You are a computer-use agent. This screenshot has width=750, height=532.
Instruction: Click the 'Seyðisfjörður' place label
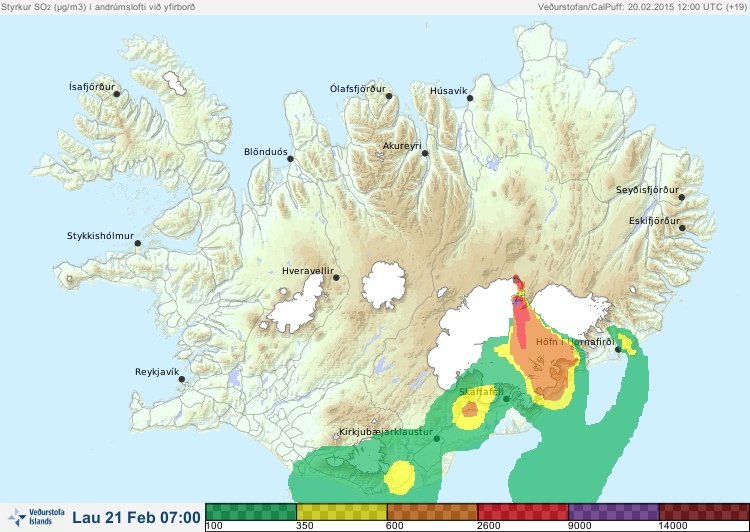pos(647,190)
